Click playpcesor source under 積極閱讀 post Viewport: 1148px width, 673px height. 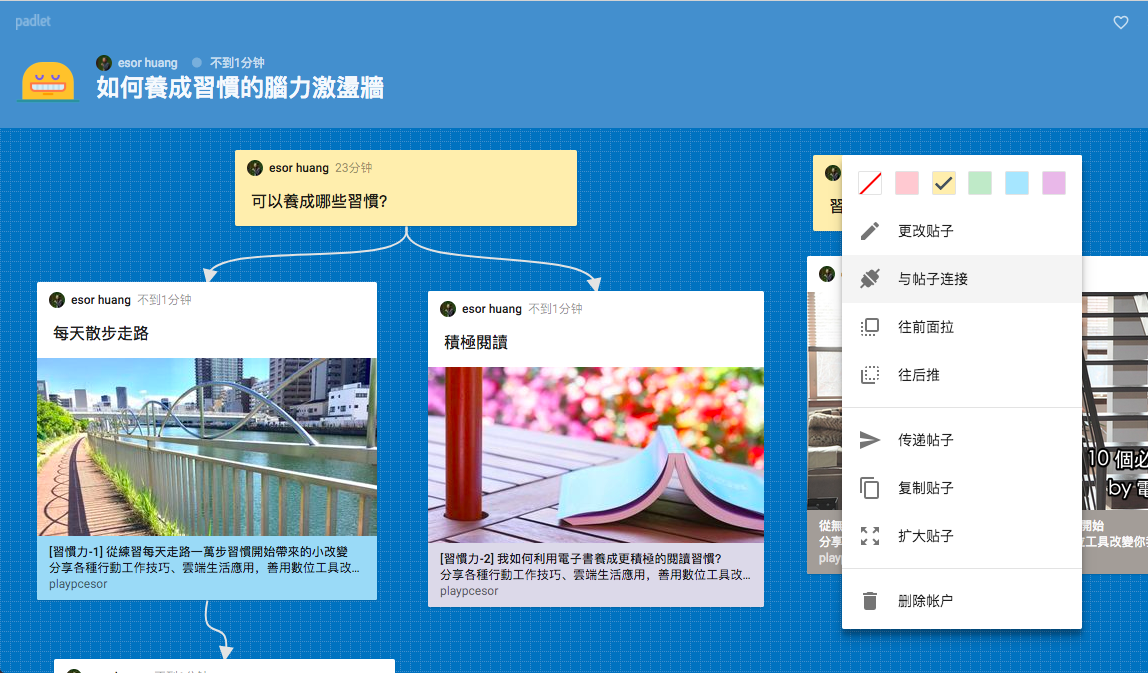click(x=469, y=591)
